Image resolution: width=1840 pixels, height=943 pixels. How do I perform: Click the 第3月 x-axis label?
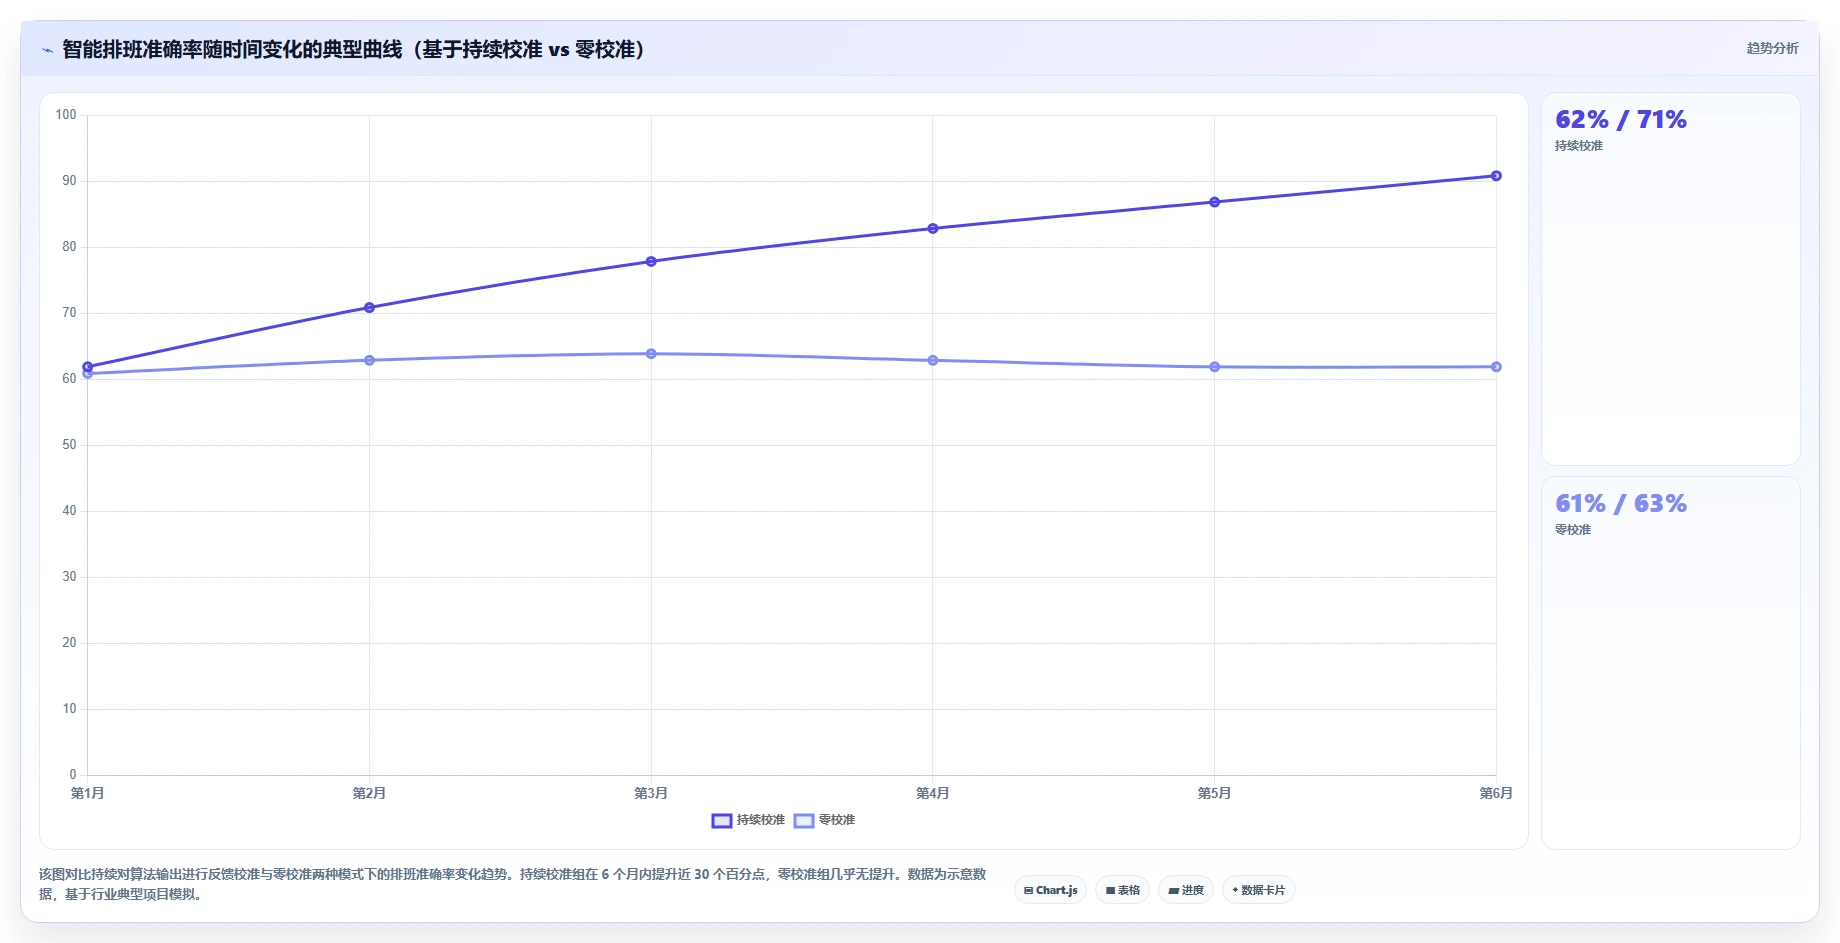(x=651, y=793)
